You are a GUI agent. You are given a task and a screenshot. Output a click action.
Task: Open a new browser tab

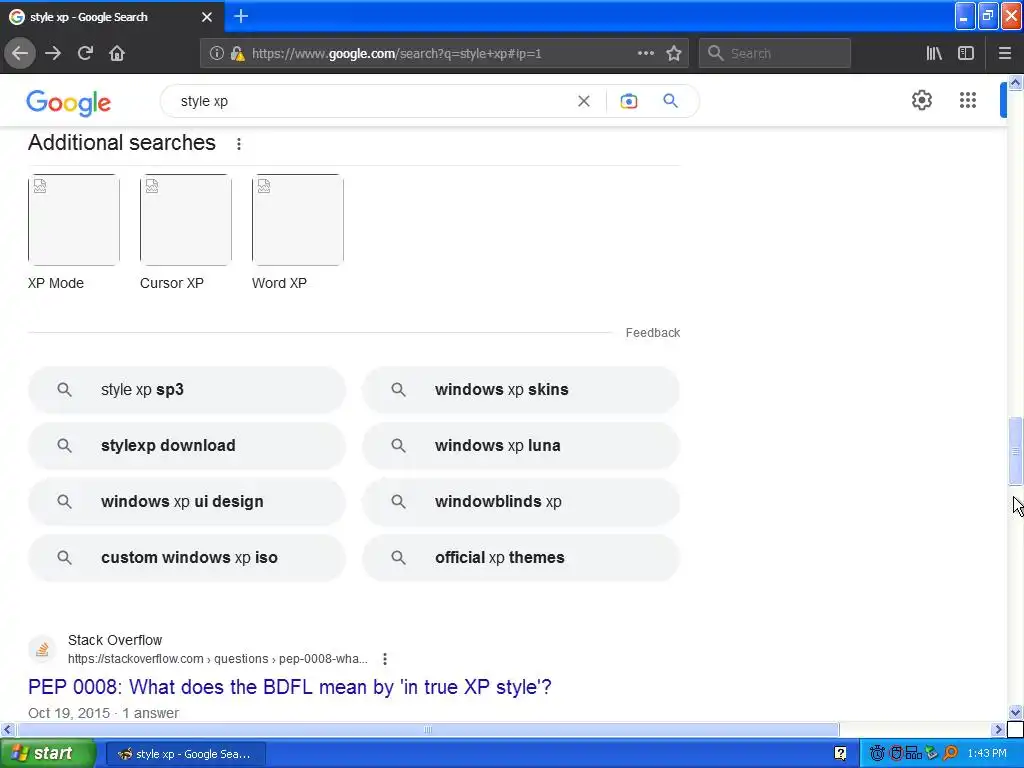click(x=241, y=16)
